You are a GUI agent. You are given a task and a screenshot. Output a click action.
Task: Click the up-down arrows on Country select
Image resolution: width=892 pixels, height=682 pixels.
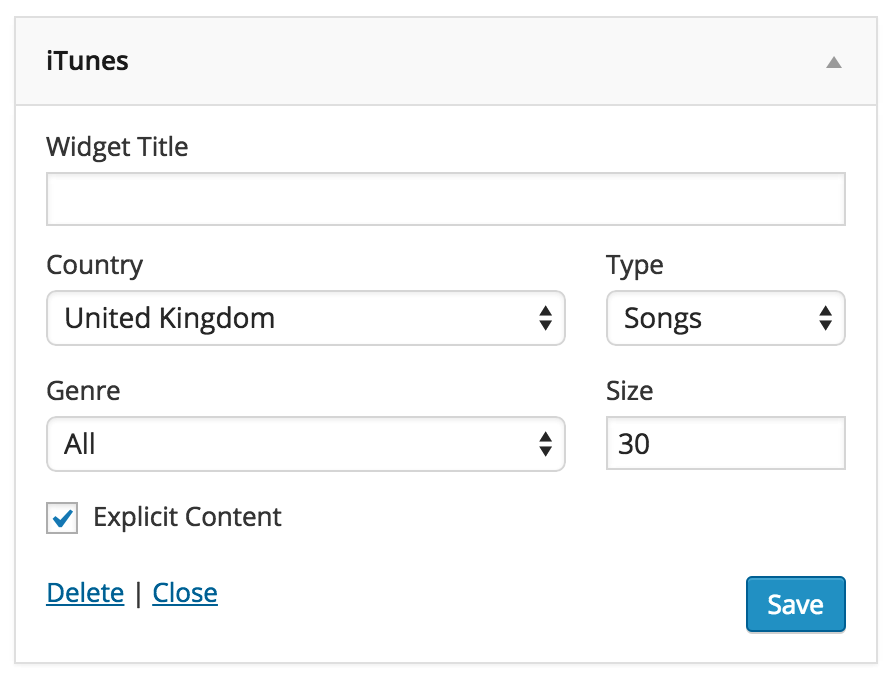pyautogui.click(x=545, y=318)
